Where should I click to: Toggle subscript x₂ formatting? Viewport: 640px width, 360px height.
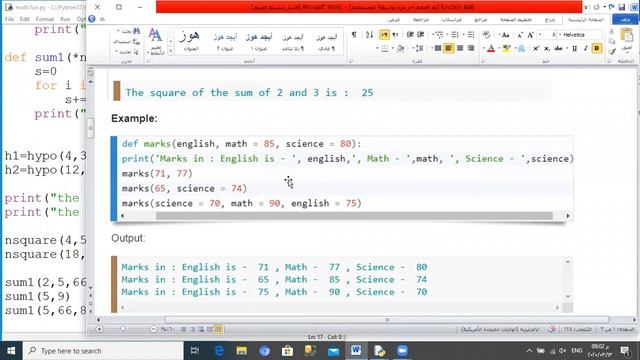click(547, 48)
